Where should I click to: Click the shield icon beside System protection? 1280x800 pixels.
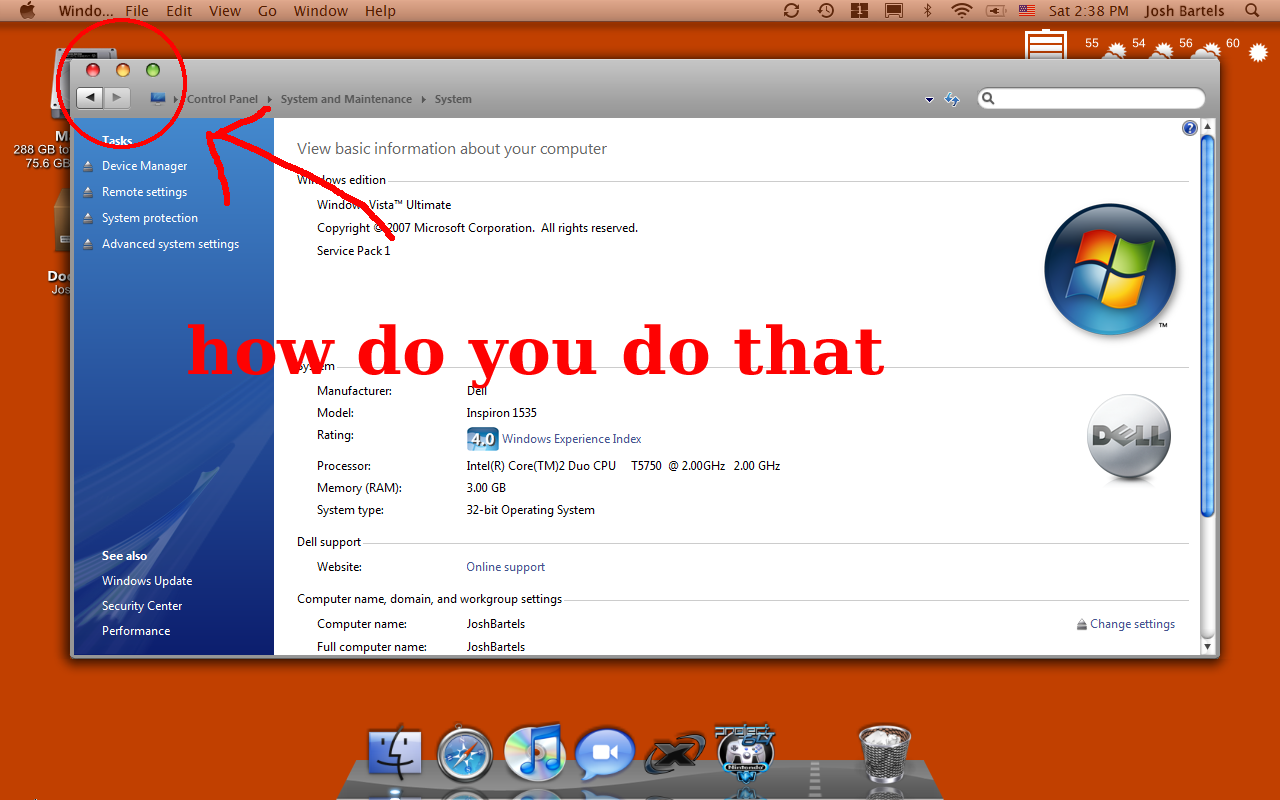[x=89, y=218]
